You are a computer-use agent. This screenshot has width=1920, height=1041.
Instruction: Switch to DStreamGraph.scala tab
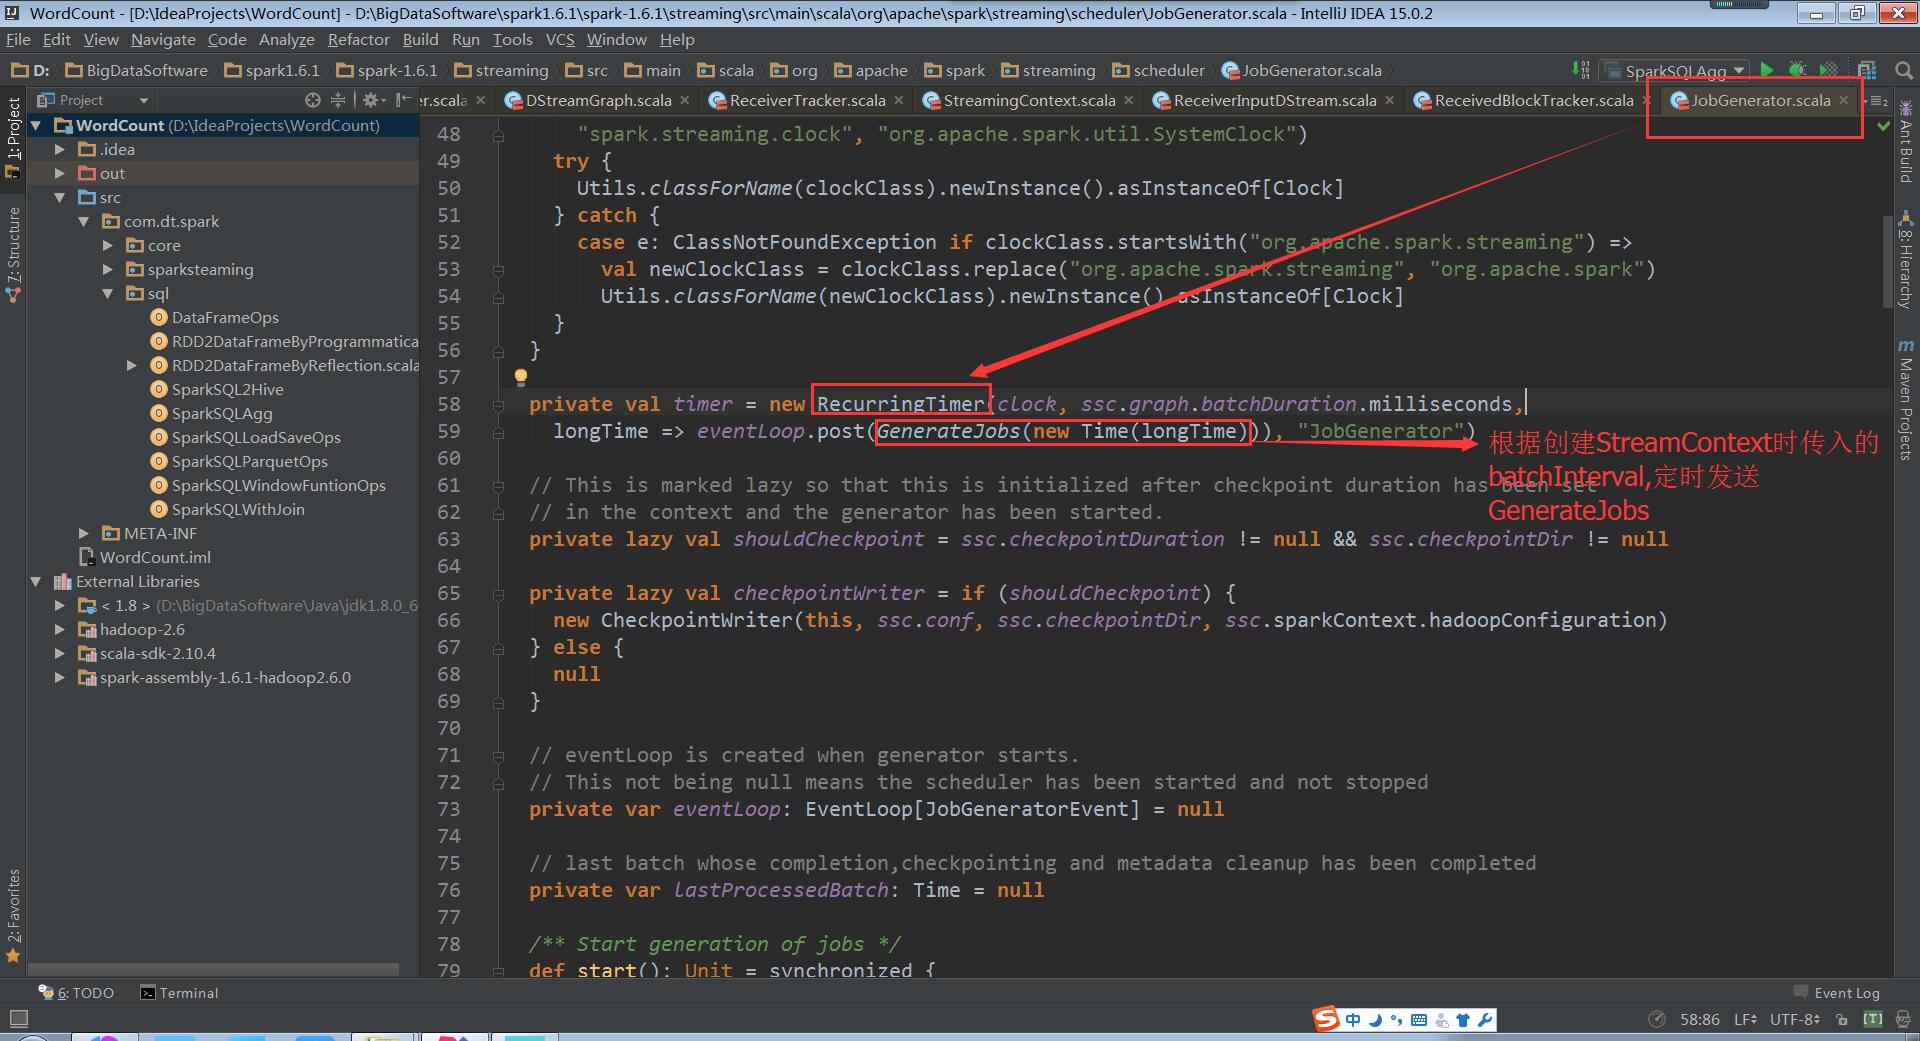coord(598,100)
